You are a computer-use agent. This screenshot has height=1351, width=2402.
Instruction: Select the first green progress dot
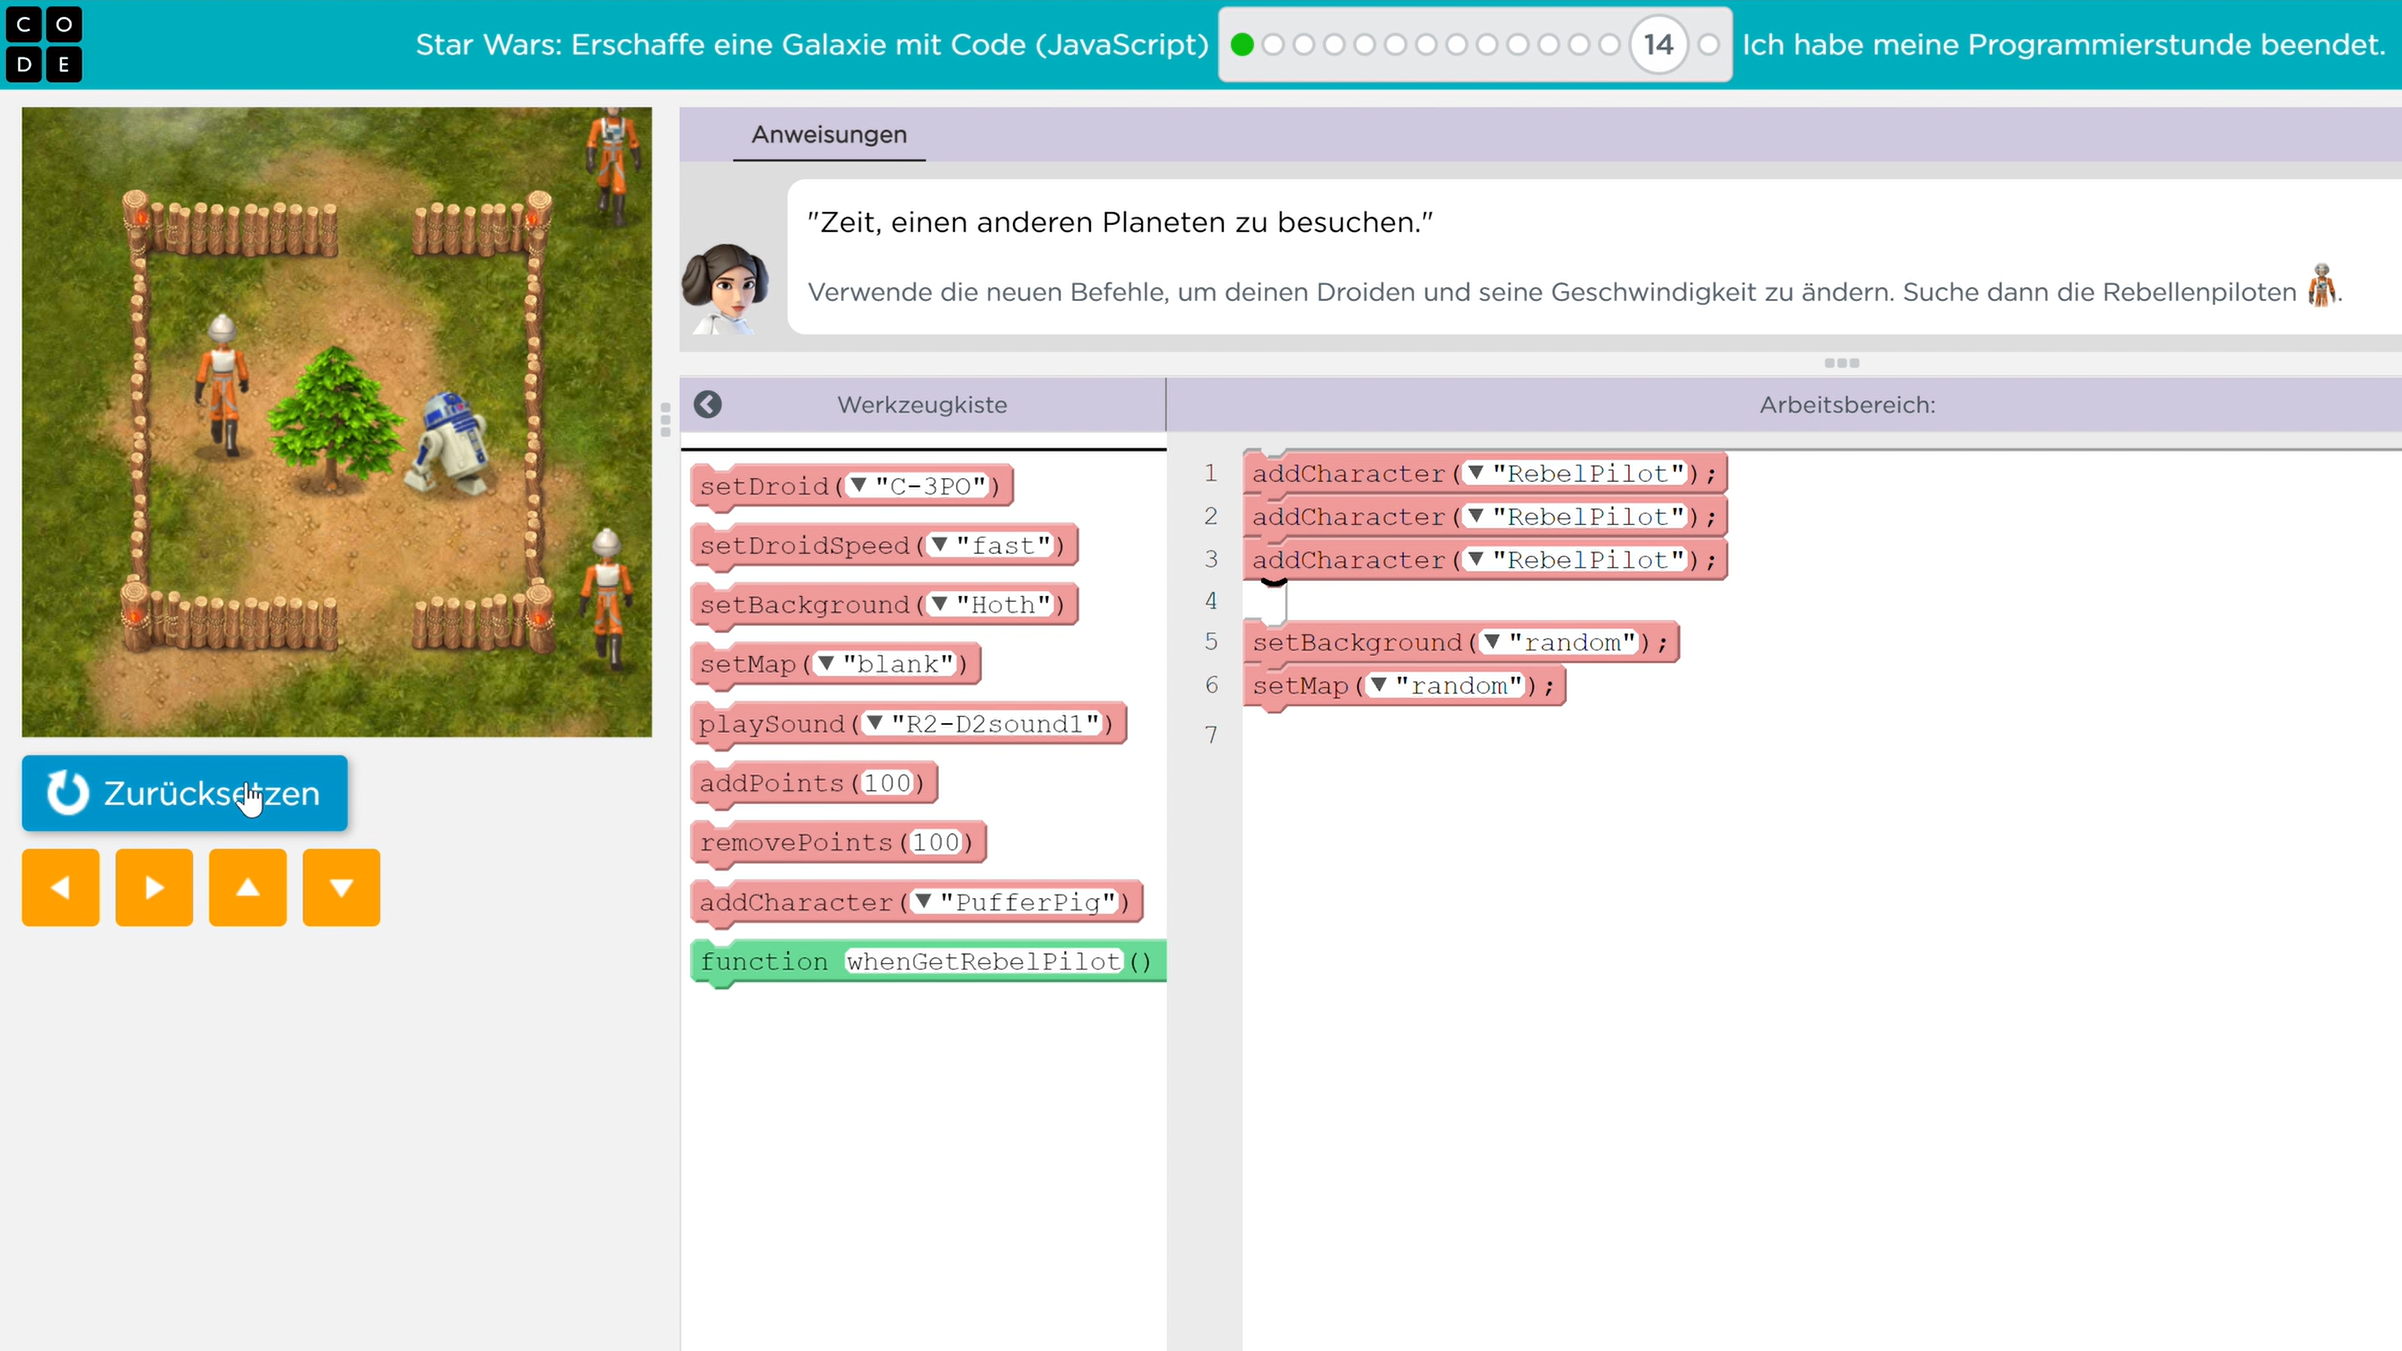[x=1242, y=45]
